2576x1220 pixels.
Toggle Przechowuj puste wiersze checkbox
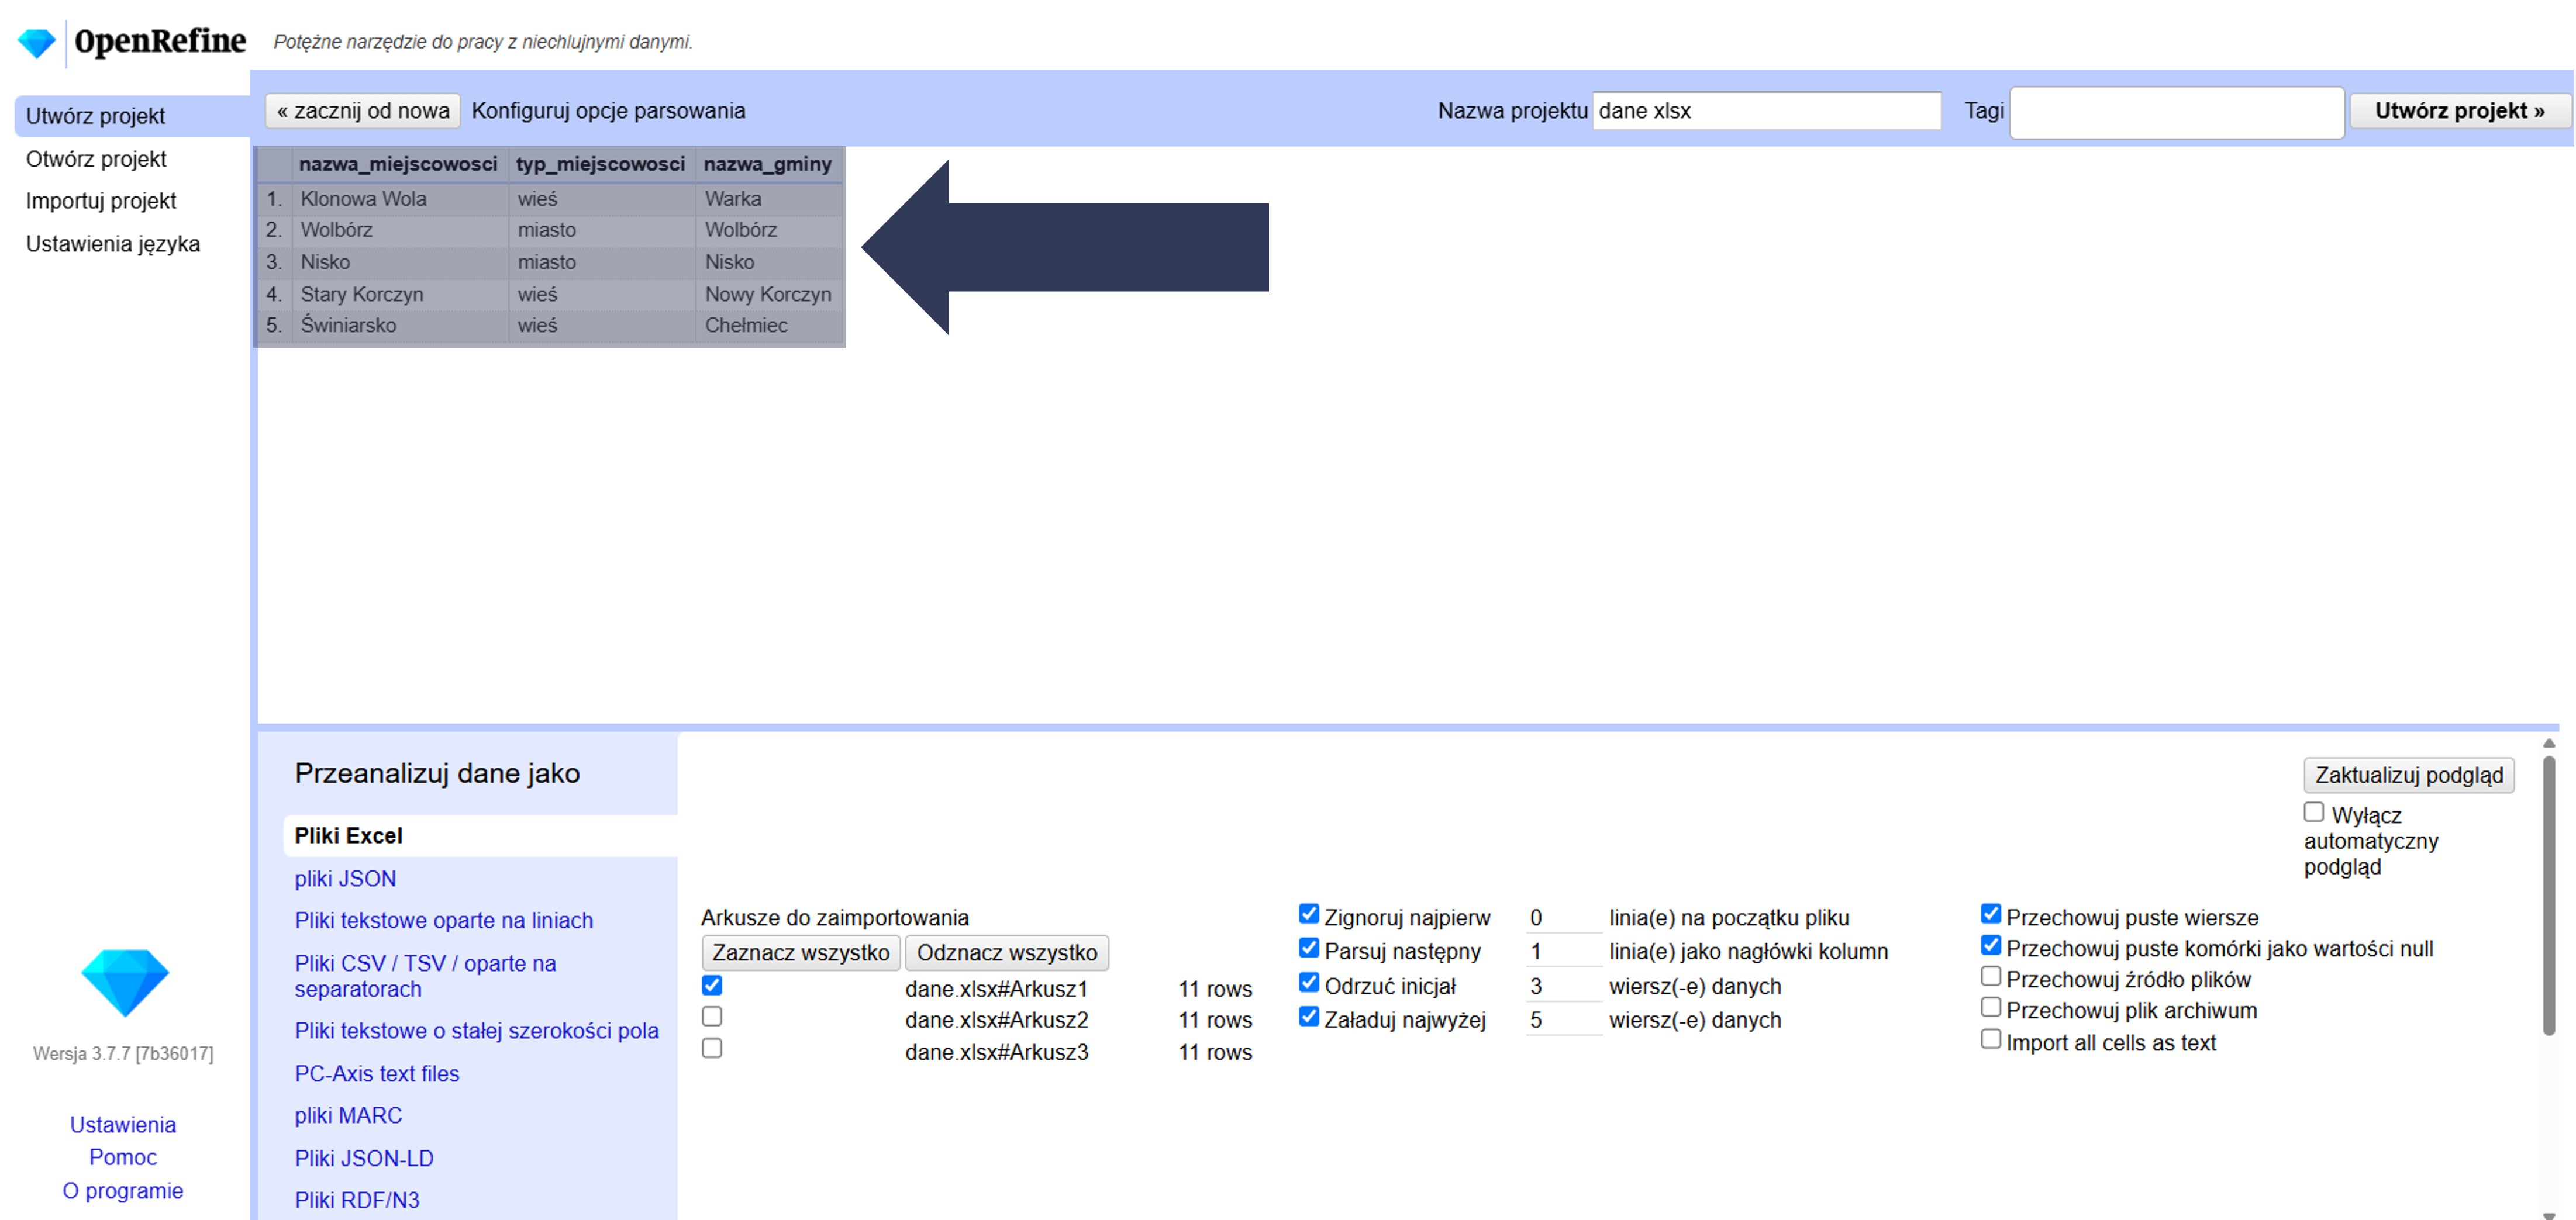(x=1990, y=914)
